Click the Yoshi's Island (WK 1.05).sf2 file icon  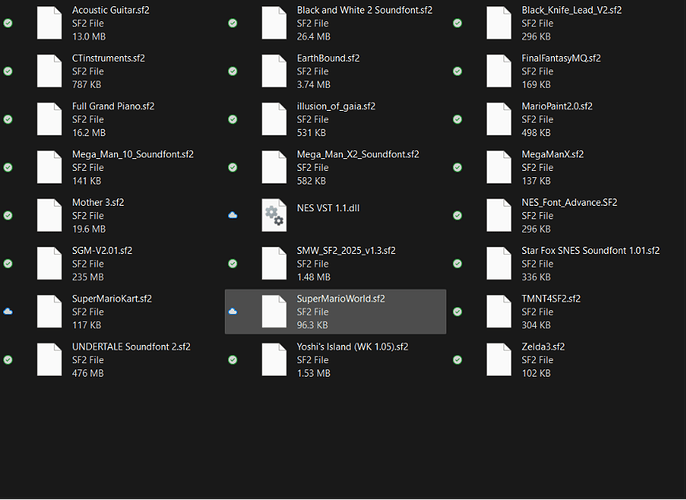(274, 360)
